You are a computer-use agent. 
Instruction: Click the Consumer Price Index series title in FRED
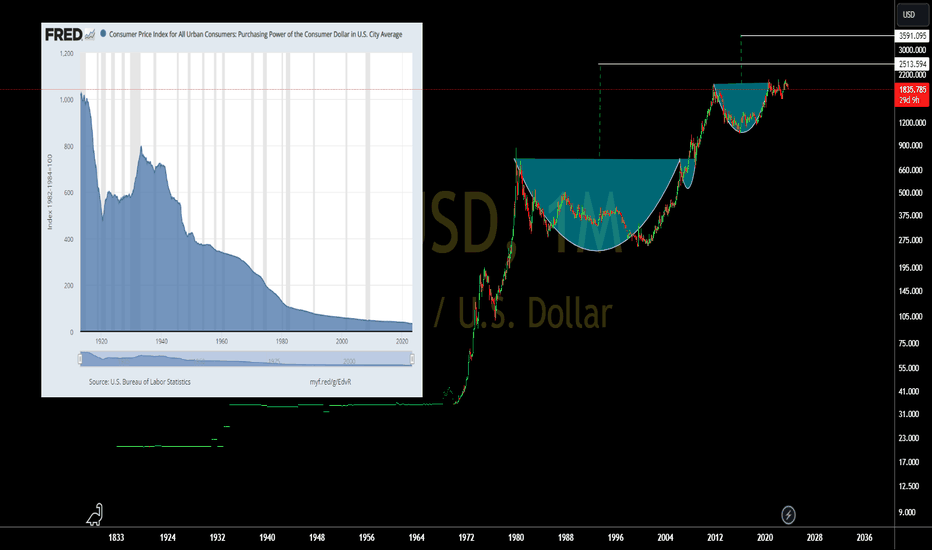256,34
